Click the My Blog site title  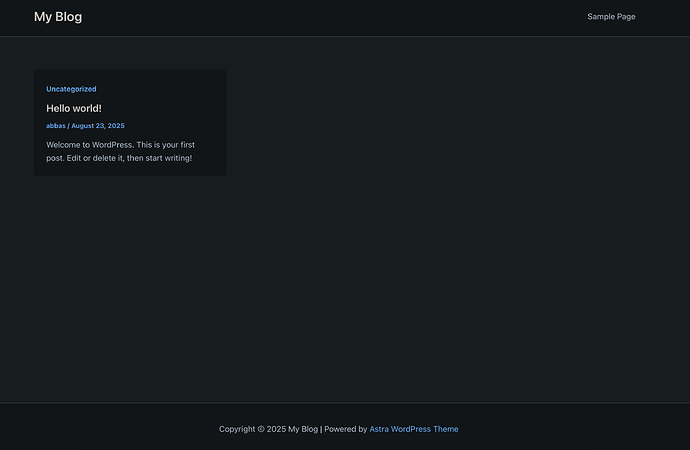[58, 17]
